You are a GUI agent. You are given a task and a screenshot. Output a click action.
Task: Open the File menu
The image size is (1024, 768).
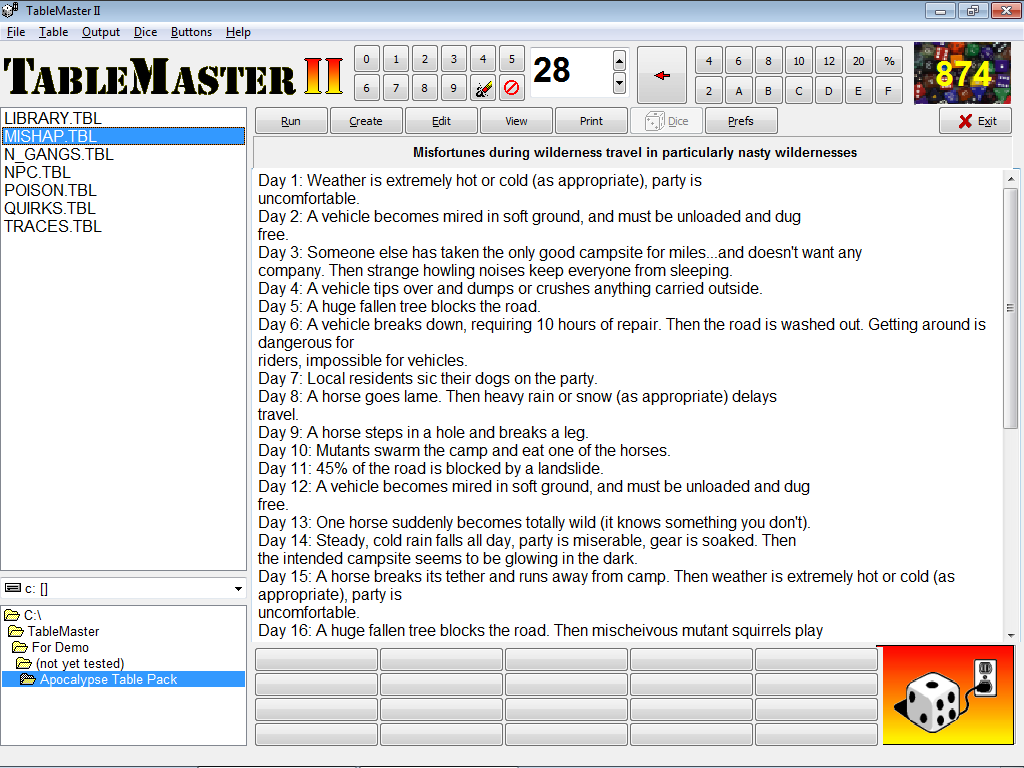click(x=16, y=32)
